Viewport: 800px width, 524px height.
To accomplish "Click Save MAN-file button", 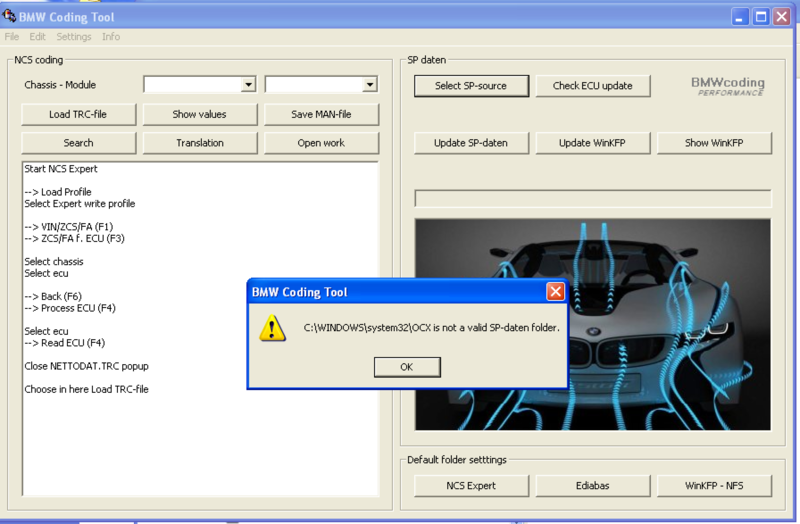I will click(321, 114).
